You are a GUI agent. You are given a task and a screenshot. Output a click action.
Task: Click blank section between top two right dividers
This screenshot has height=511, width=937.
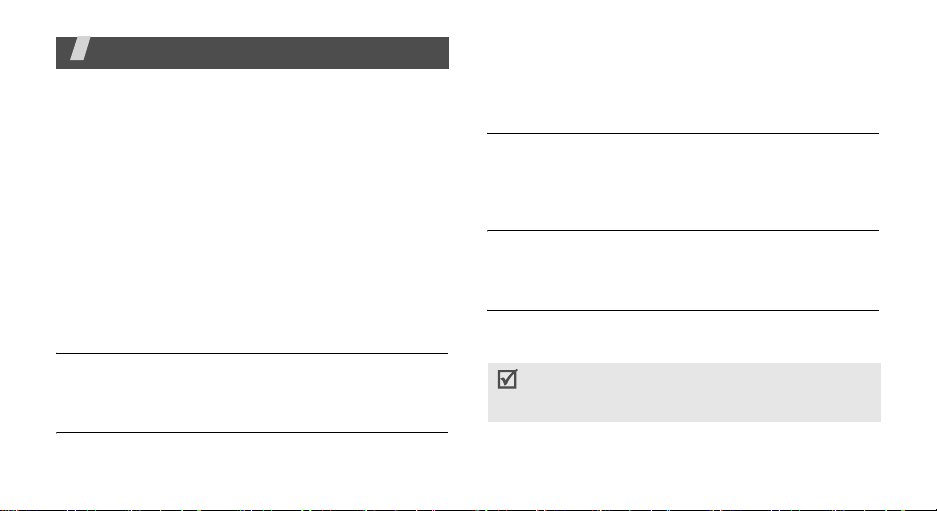point(683,182)
